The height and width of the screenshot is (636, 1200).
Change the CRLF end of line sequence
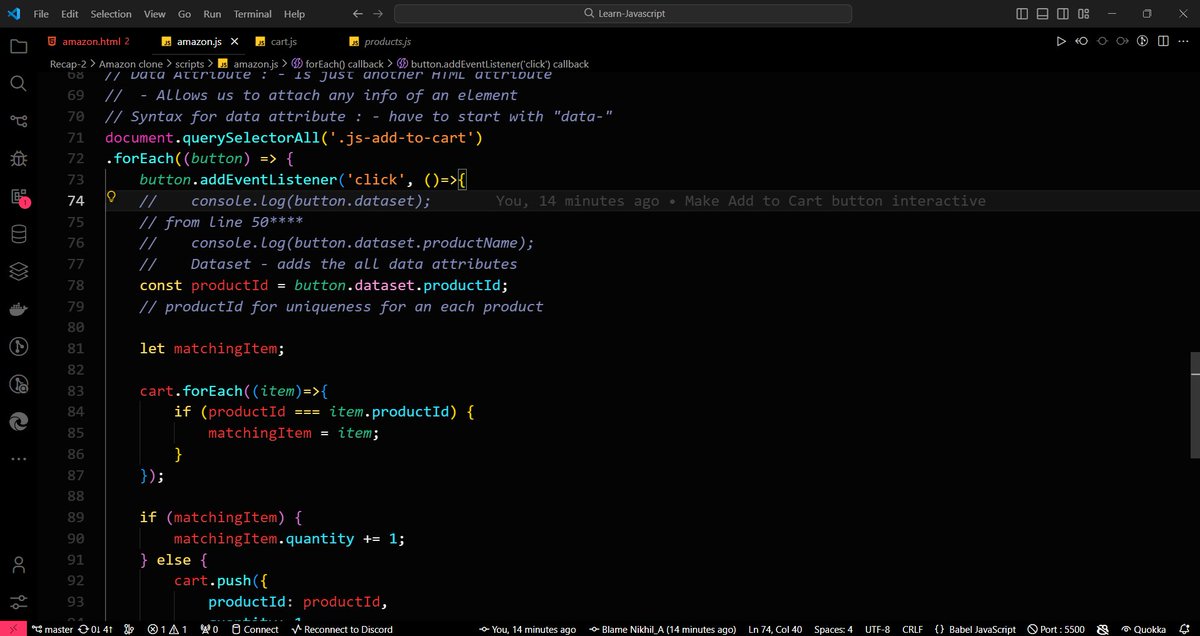(912, 629)
